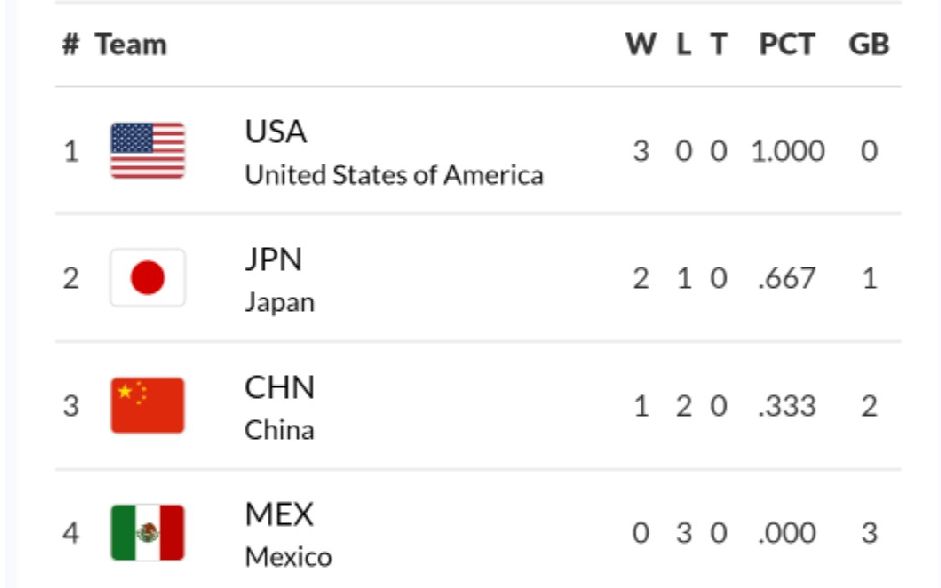Select the L column header
Screen dimensions: 941x588
tap(684, 45)
